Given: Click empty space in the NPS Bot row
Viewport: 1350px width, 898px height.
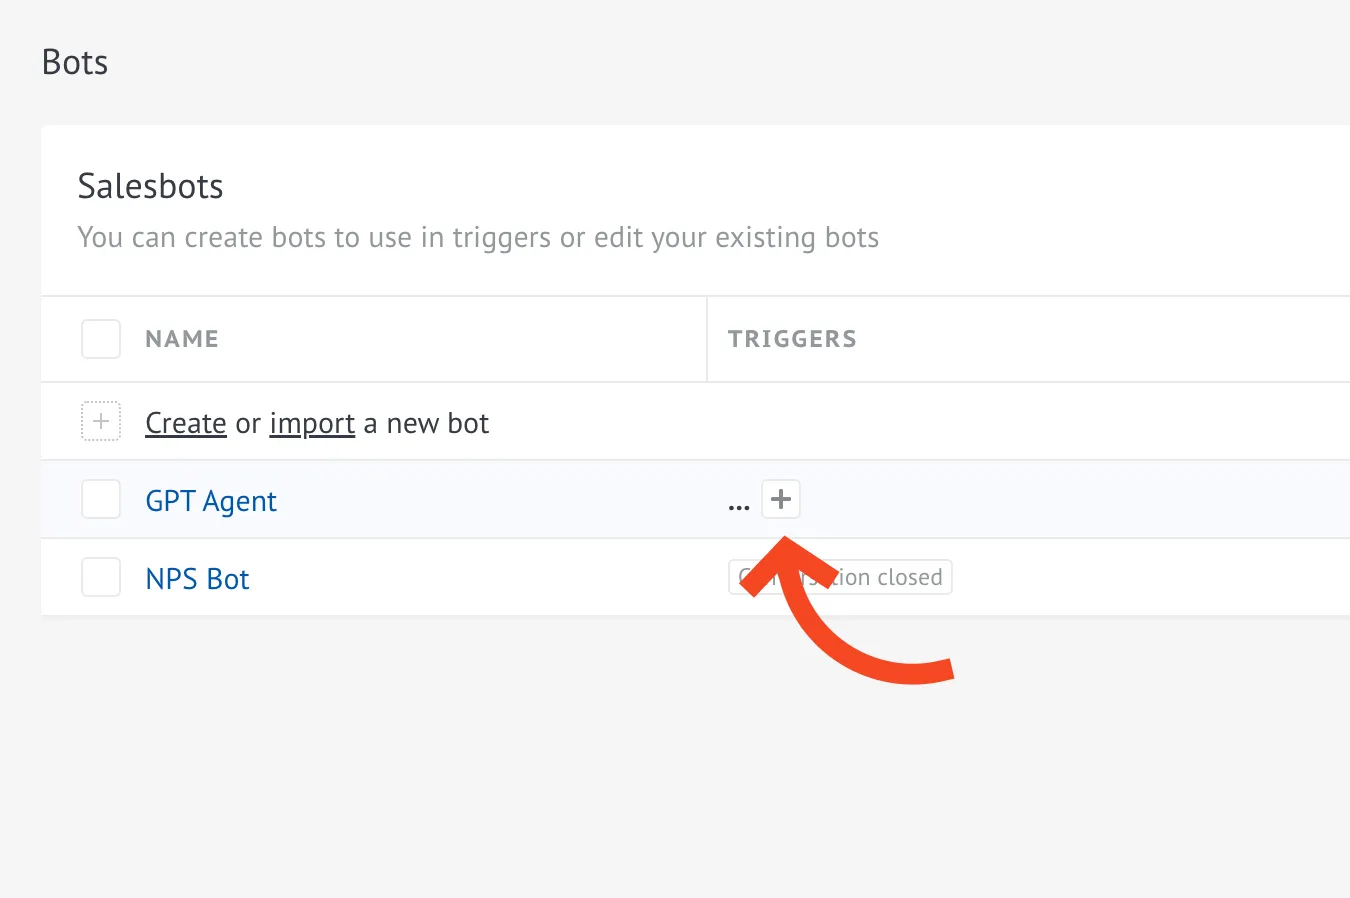Looking at the screenshot, I should tap(1150, 577).
